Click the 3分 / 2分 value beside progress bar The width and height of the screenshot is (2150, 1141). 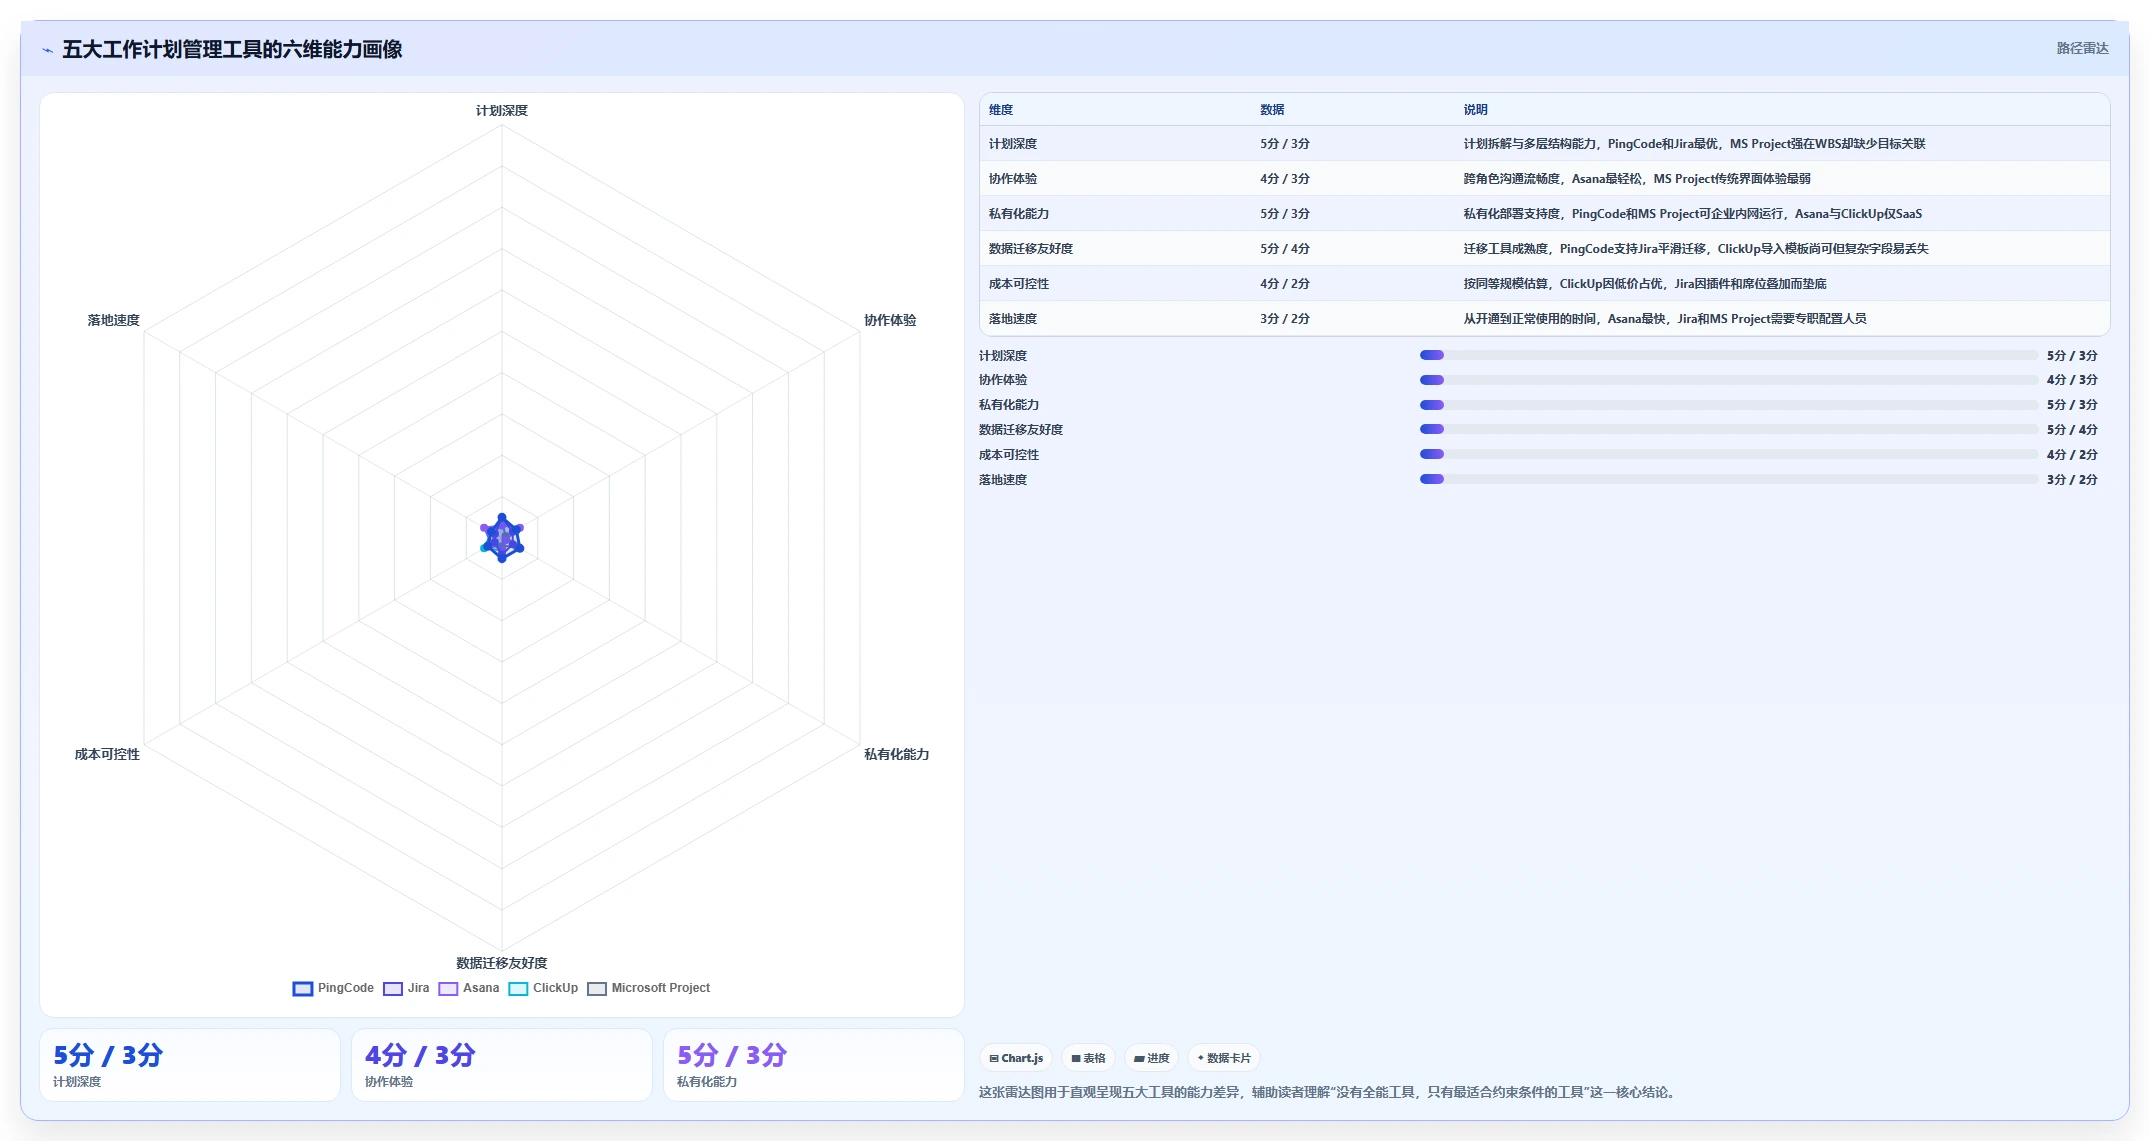coord(2072,480)
